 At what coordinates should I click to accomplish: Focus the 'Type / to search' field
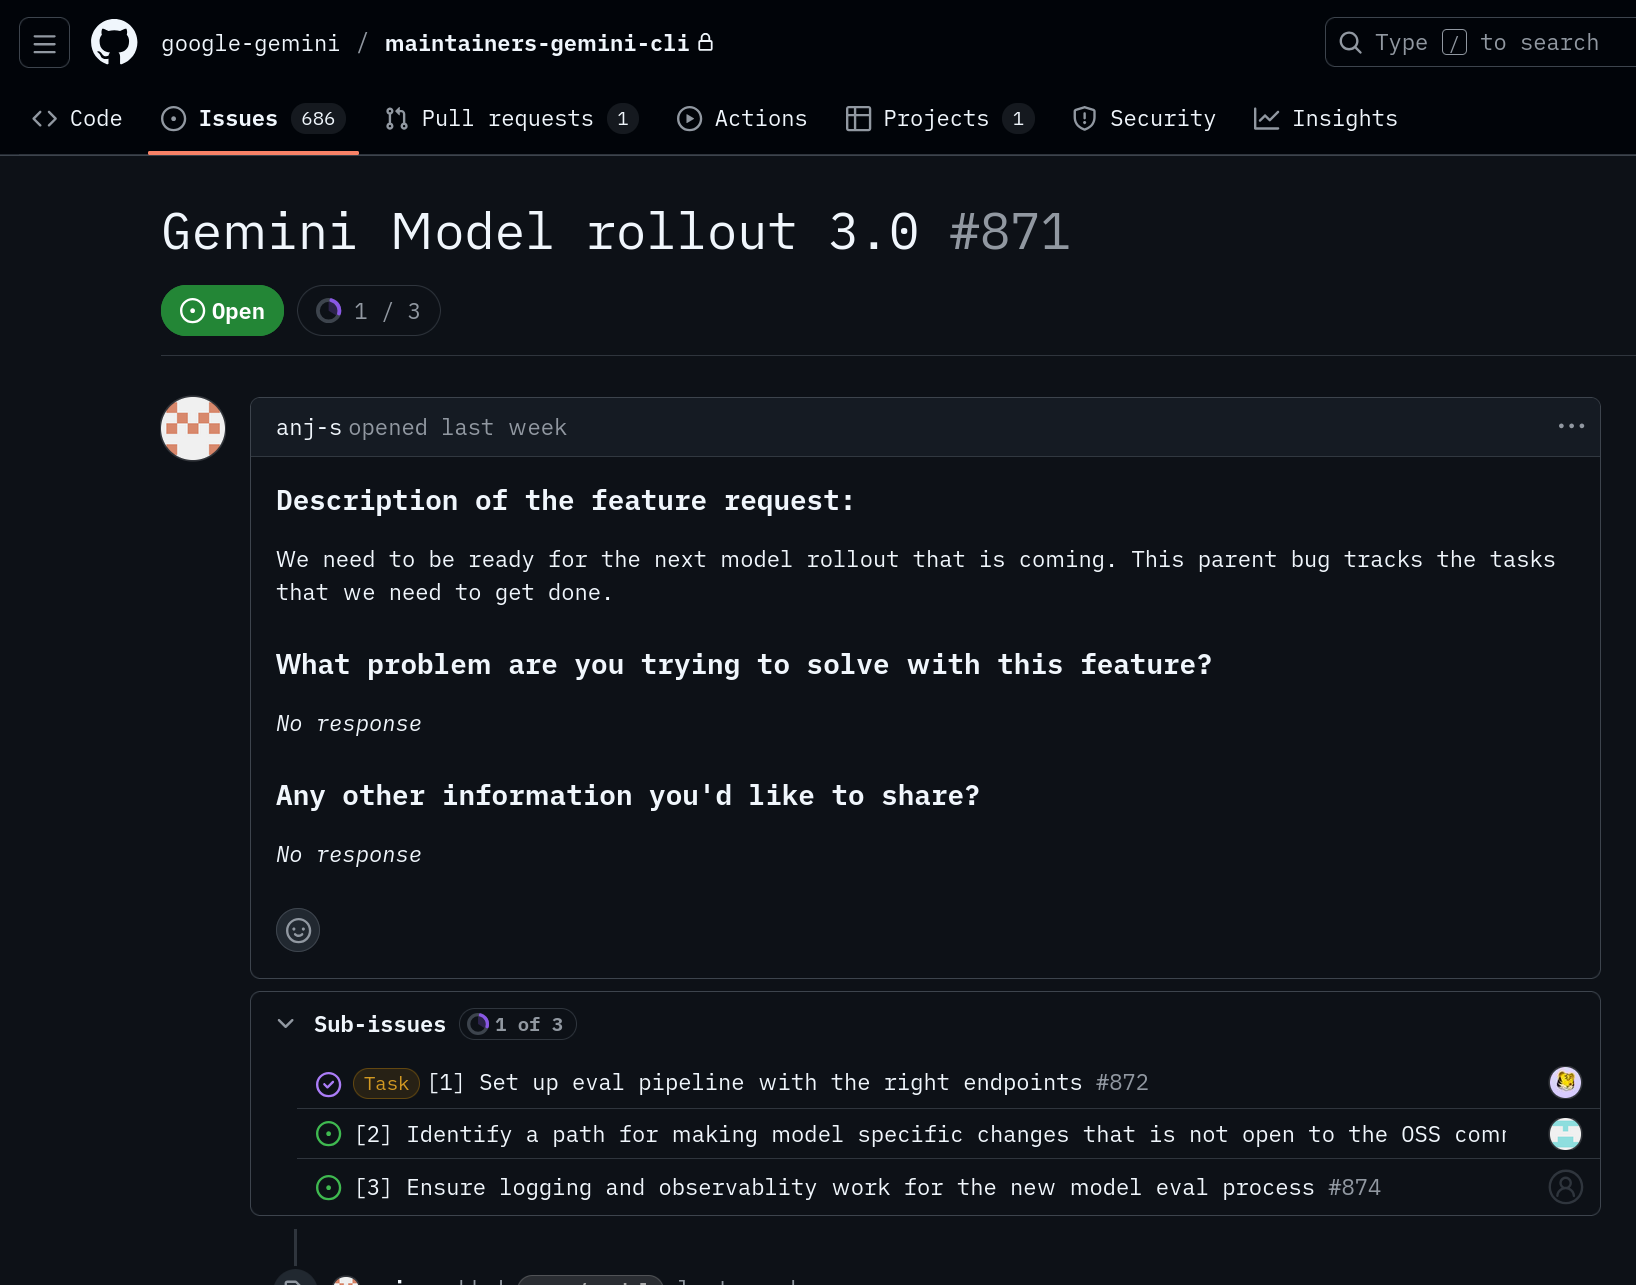[1485, 43]
